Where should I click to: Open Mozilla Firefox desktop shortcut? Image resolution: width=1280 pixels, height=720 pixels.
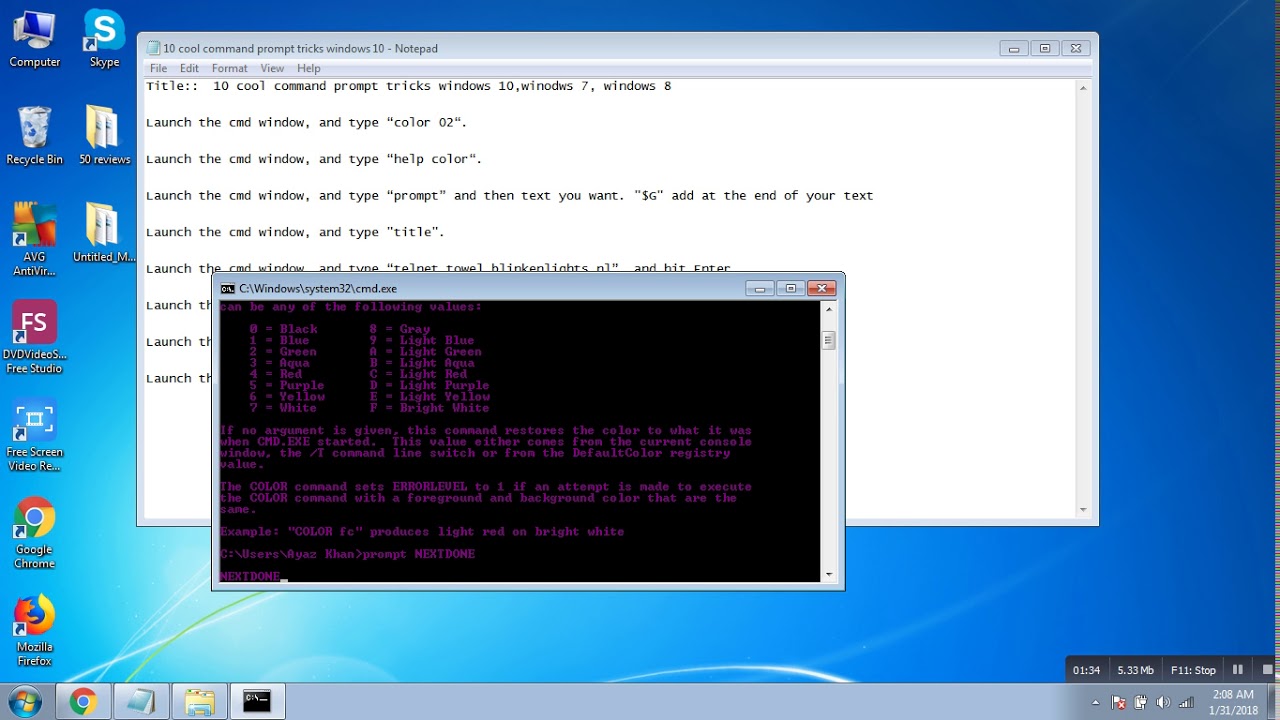[x=34, y=630]
